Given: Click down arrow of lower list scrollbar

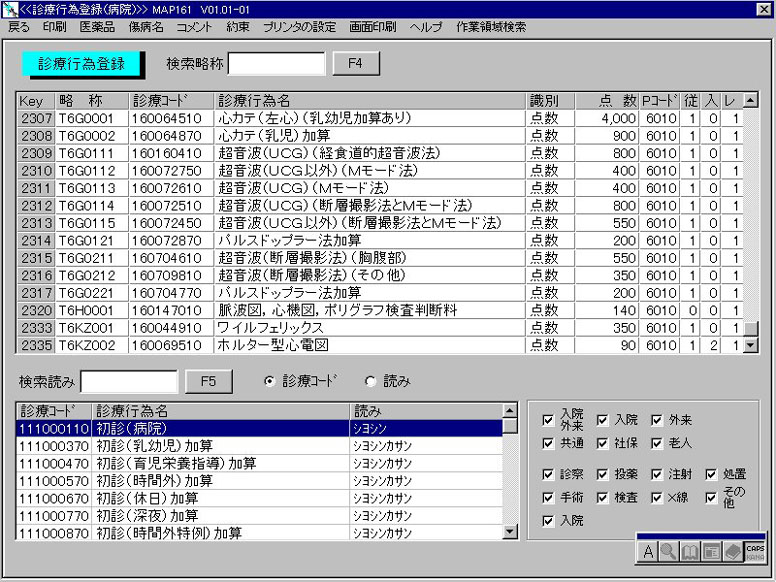Looking at the screenshot, I should click(x=510, y=533).
